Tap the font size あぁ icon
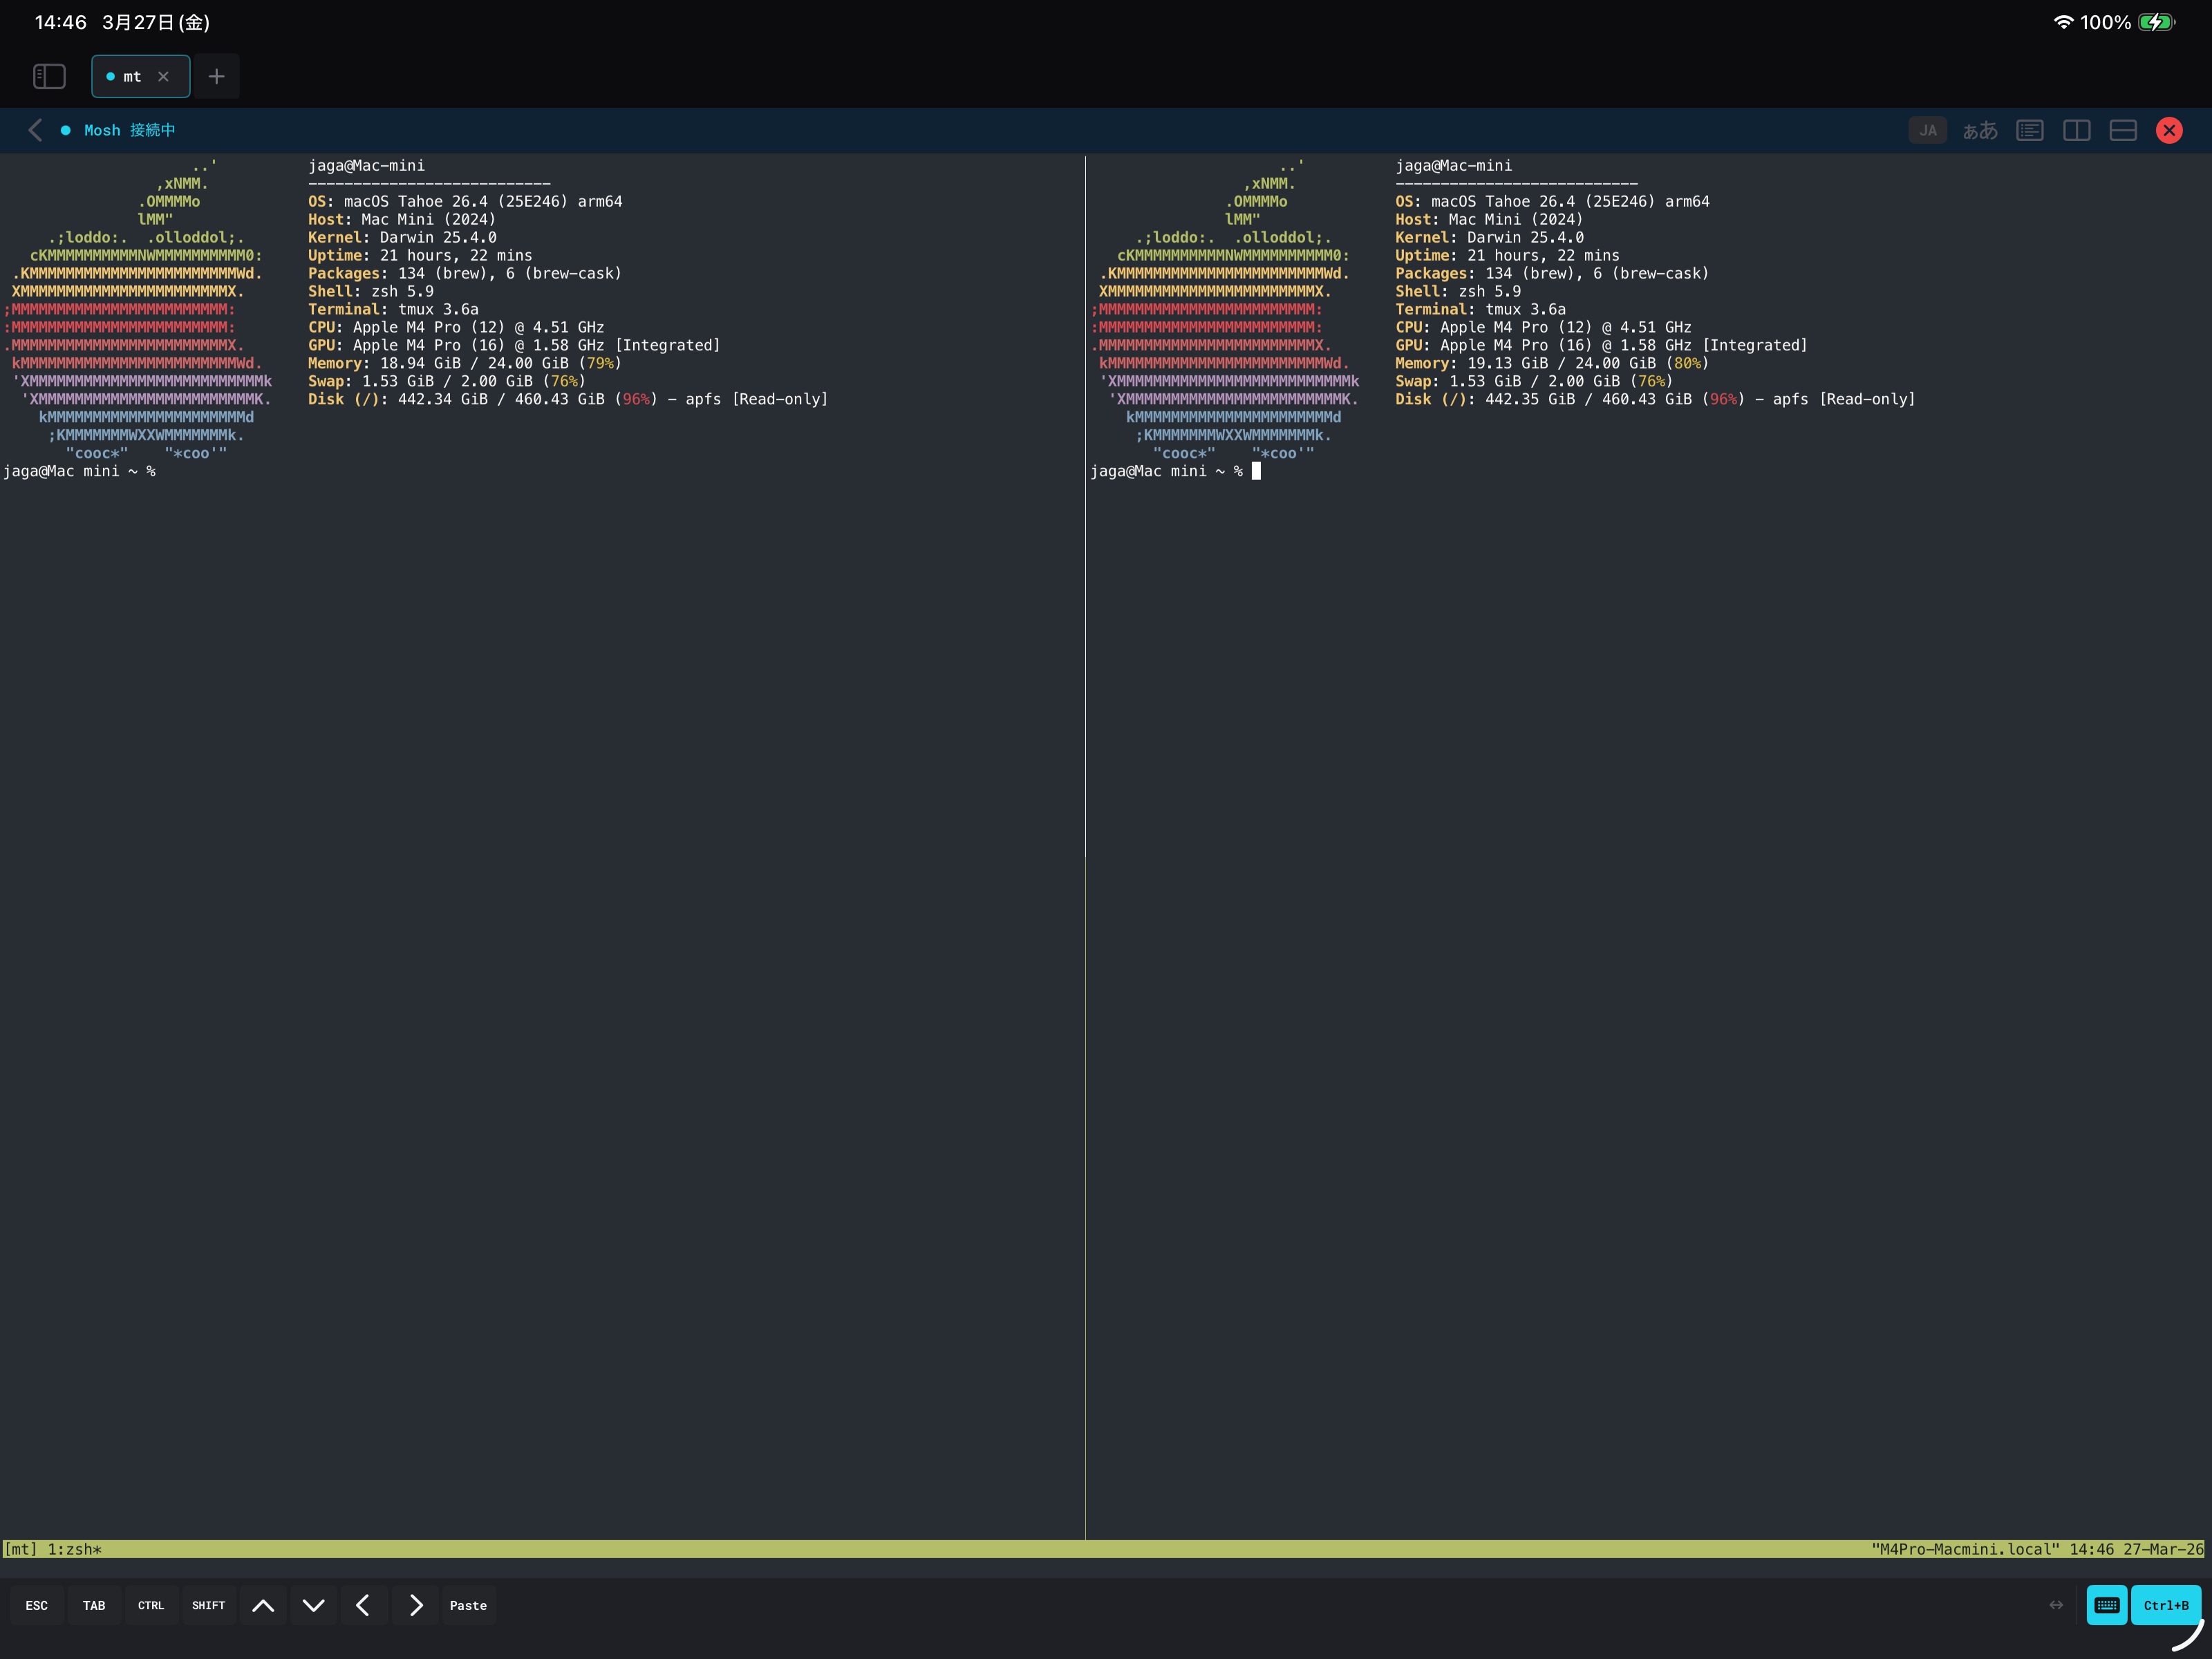The width and height of the screenshot is (2212, 1659). 1981,130
